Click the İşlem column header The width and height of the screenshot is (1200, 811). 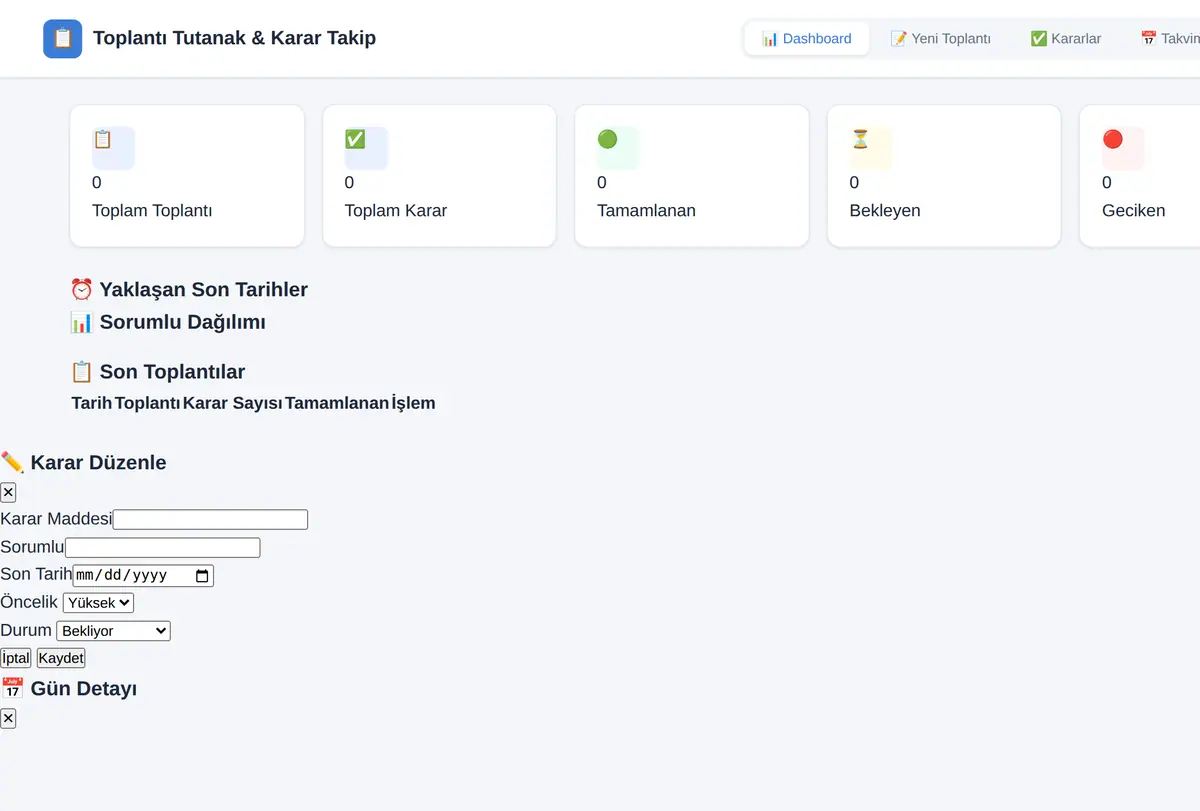pos(413,404)
